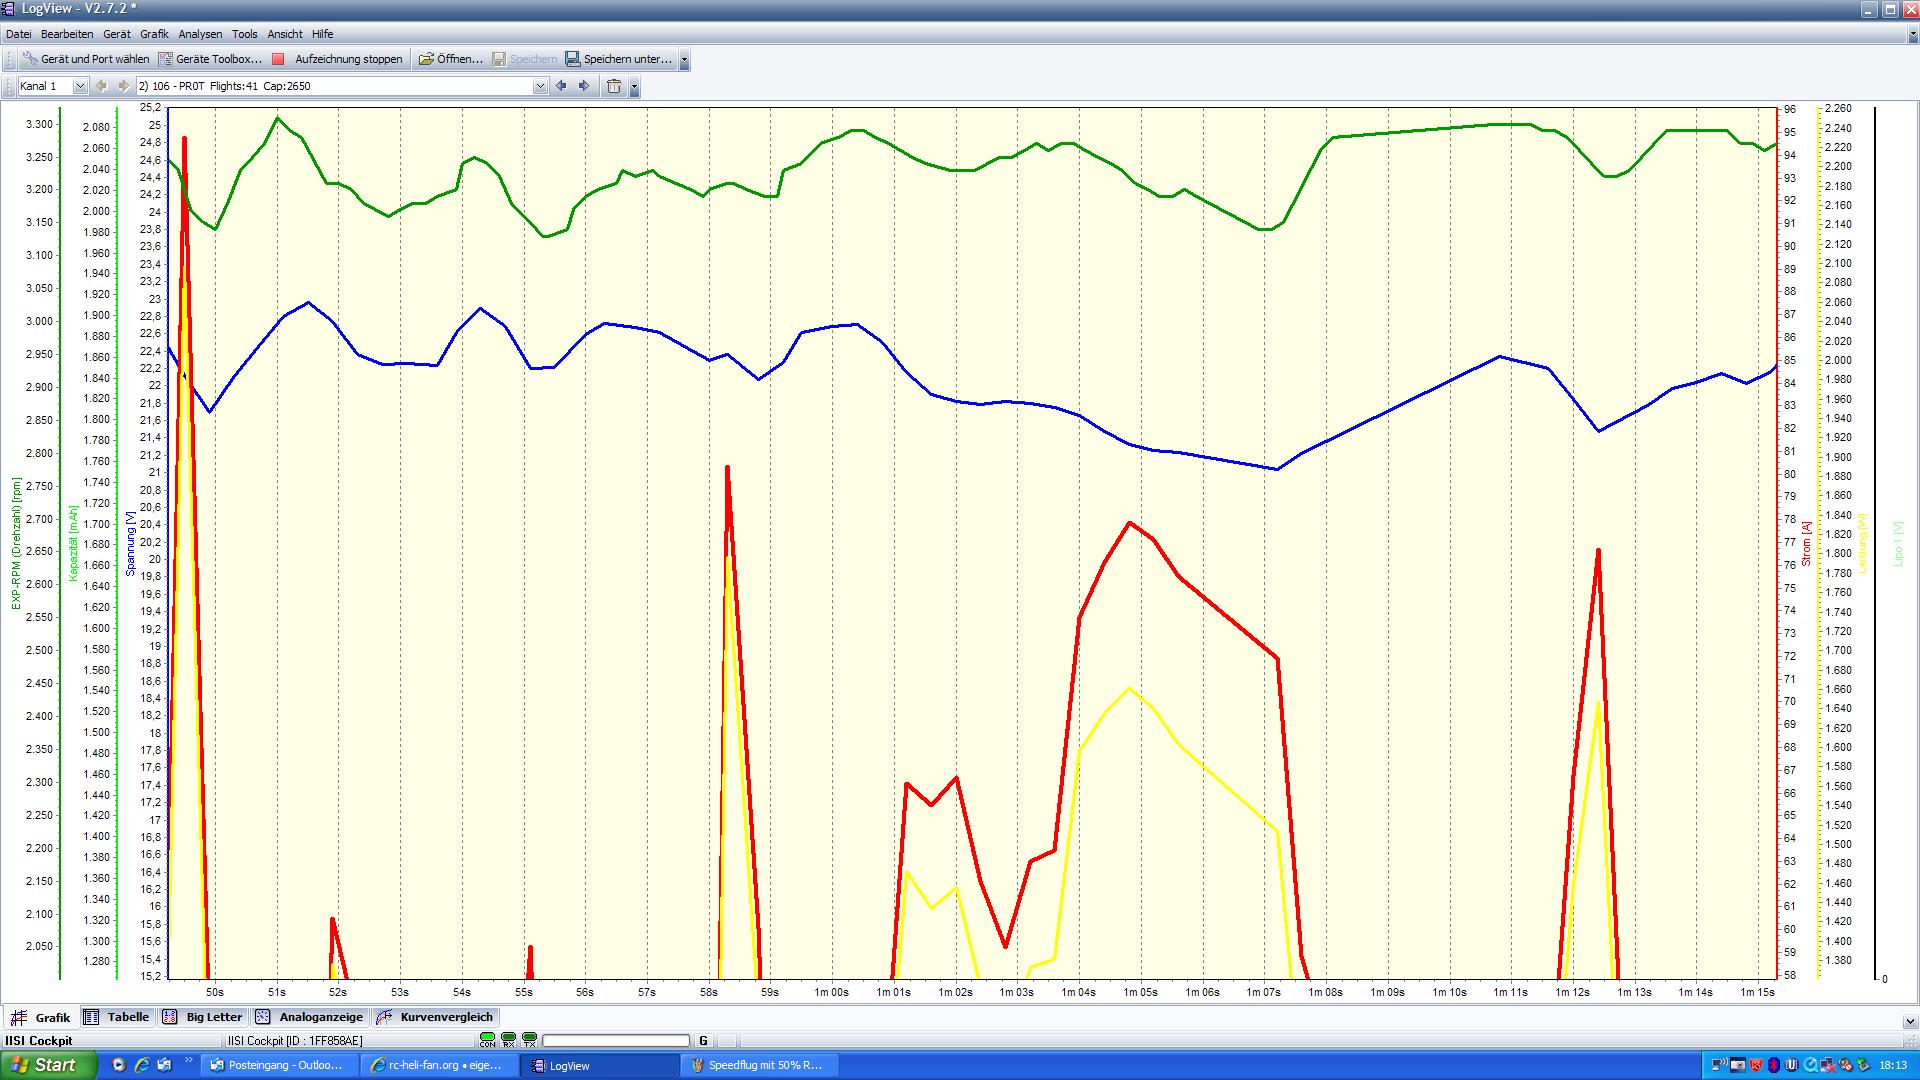Click the status bar progress field

[x=616, y=1041]
